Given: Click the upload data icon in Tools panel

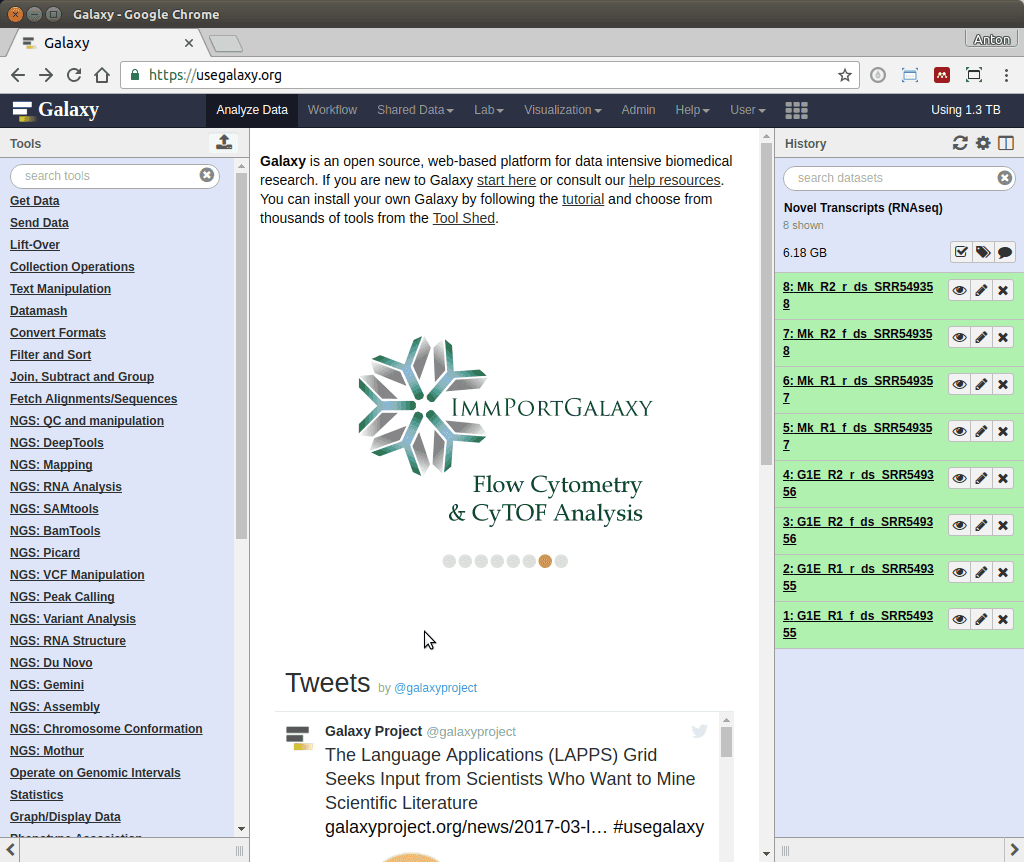Looking at the screenshot, I should [x=224, y=143].
